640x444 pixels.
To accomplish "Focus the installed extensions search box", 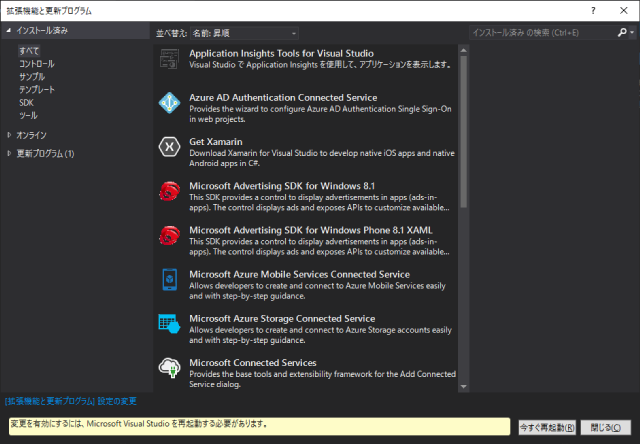I will coord(543,33).
